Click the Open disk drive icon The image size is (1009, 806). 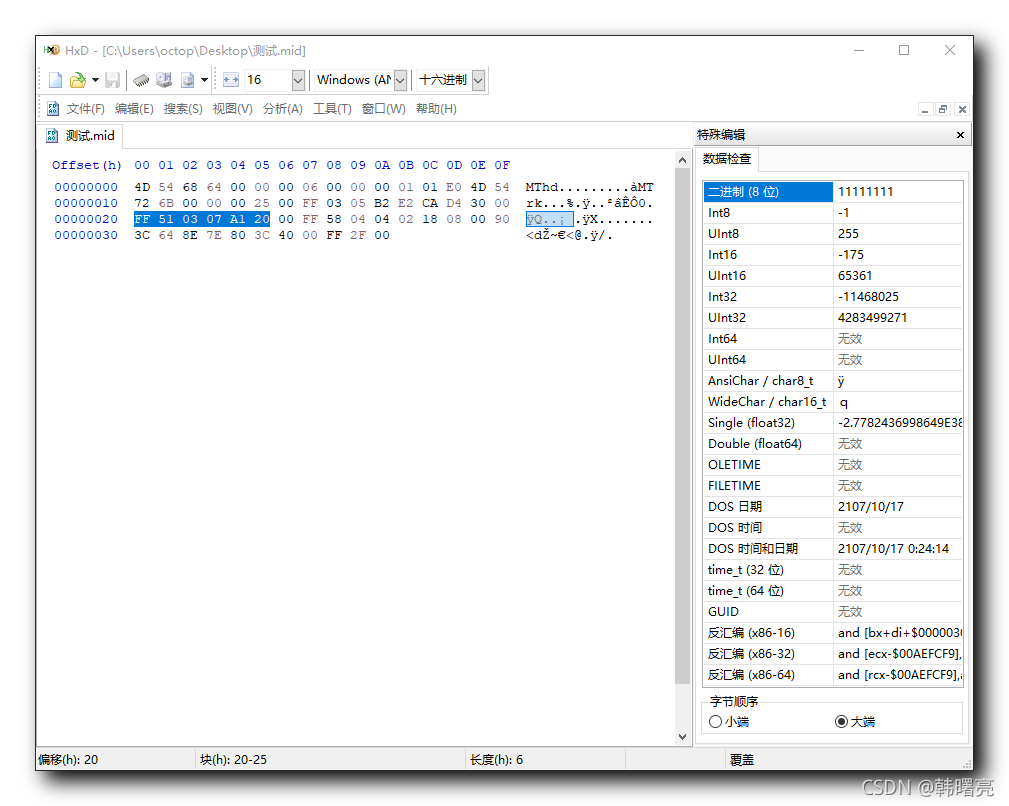point(164,80)
